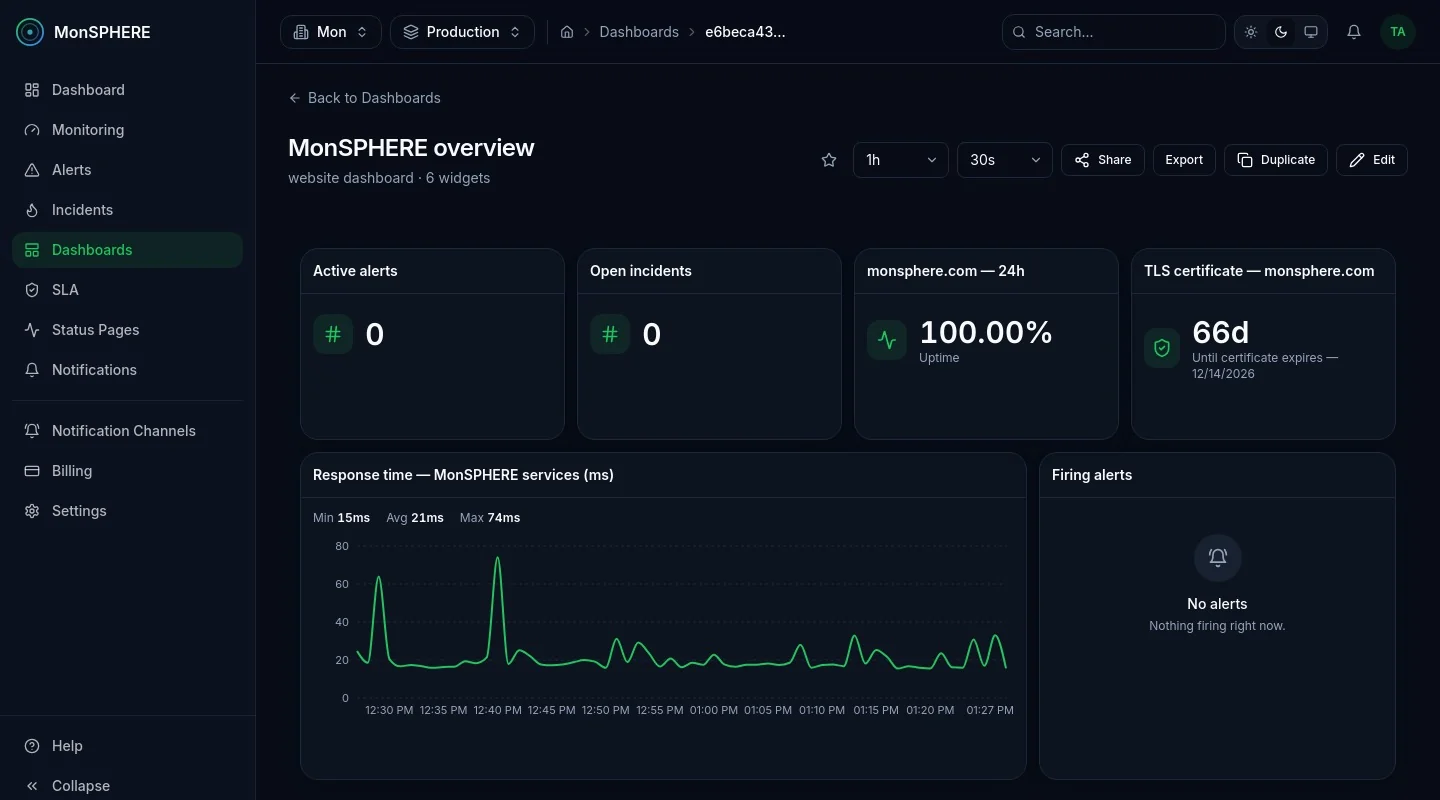Click the Min 15ms stat
Viewport: 1440px width, 800px height.
(341, 518)
